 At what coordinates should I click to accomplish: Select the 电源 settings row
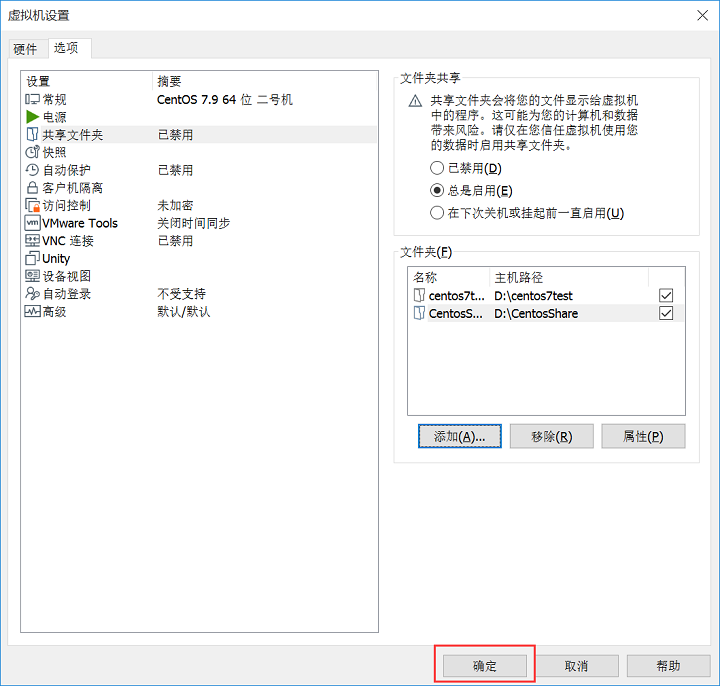coord(200,117)
